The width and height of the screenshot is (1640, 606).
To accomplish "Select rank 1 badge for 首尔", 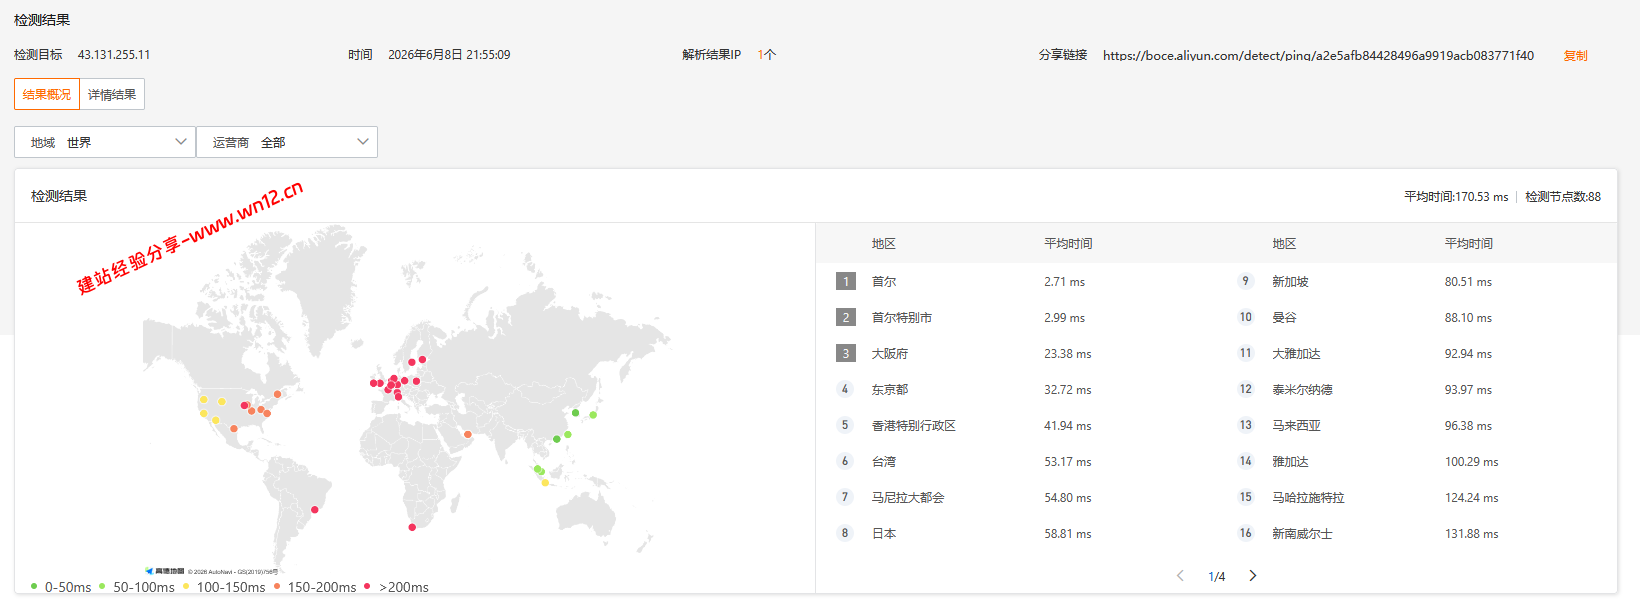I will (x=846, y=281).
